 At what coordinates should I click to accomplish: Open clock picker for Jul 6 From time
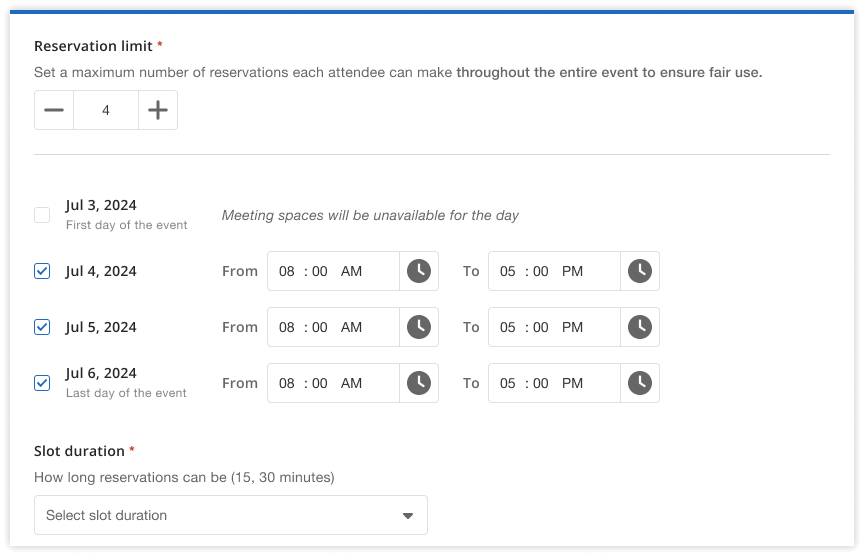tap(419, 383)
